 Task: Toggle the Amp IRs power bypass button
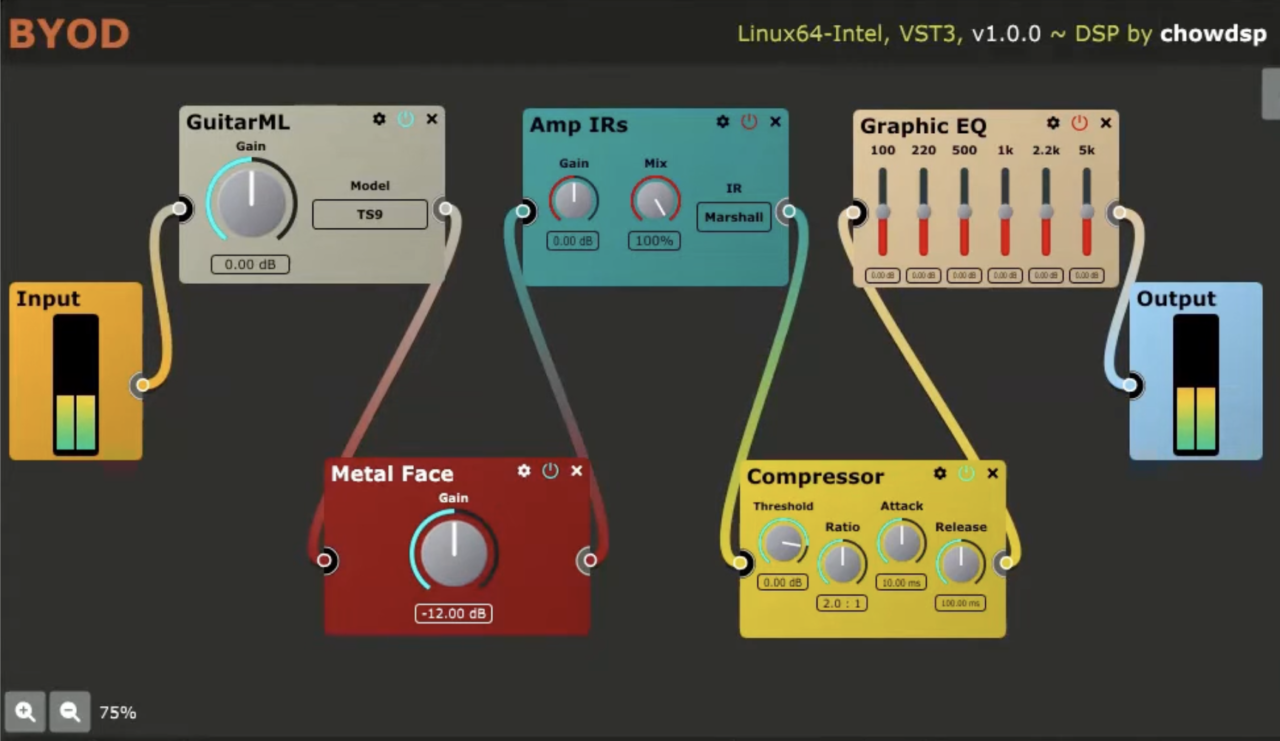(x=749, y=122)
